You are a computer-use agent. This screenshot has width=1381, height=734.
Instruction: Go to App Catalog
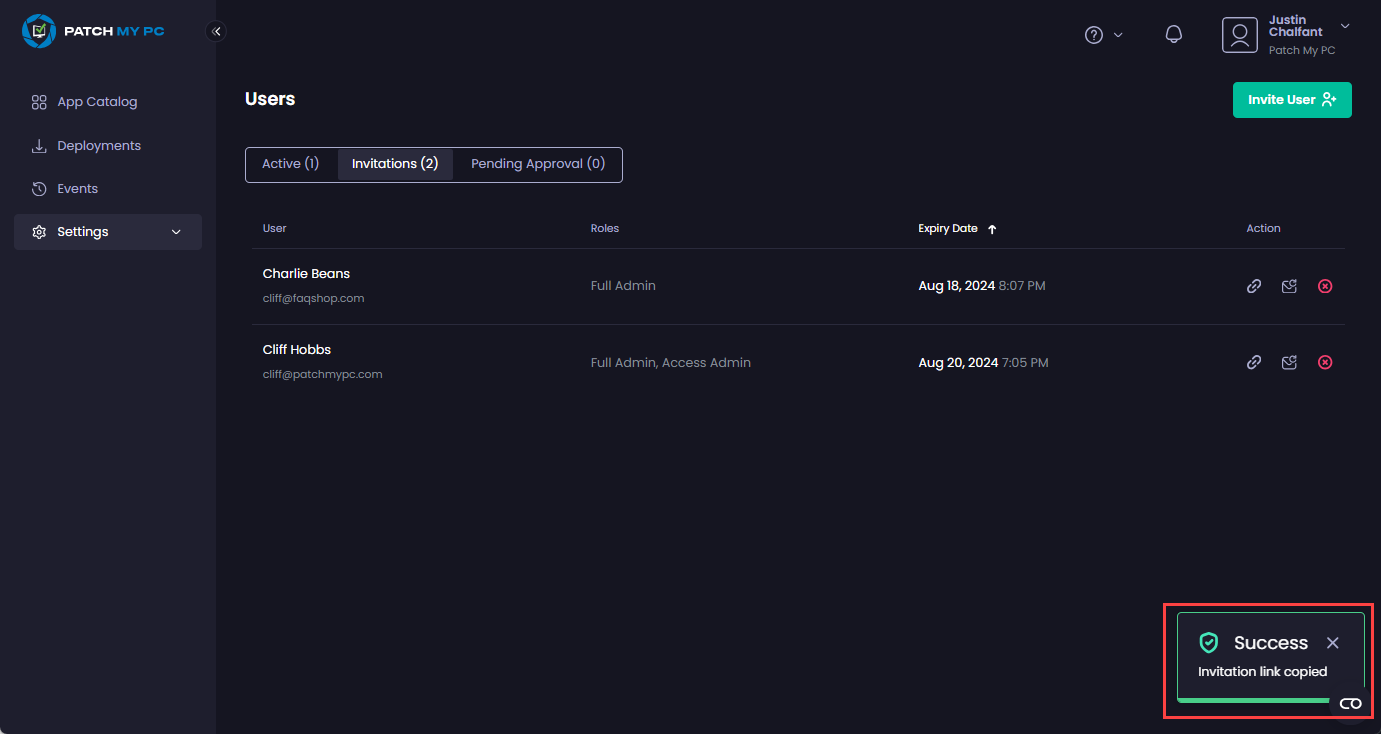click(97, 102)
